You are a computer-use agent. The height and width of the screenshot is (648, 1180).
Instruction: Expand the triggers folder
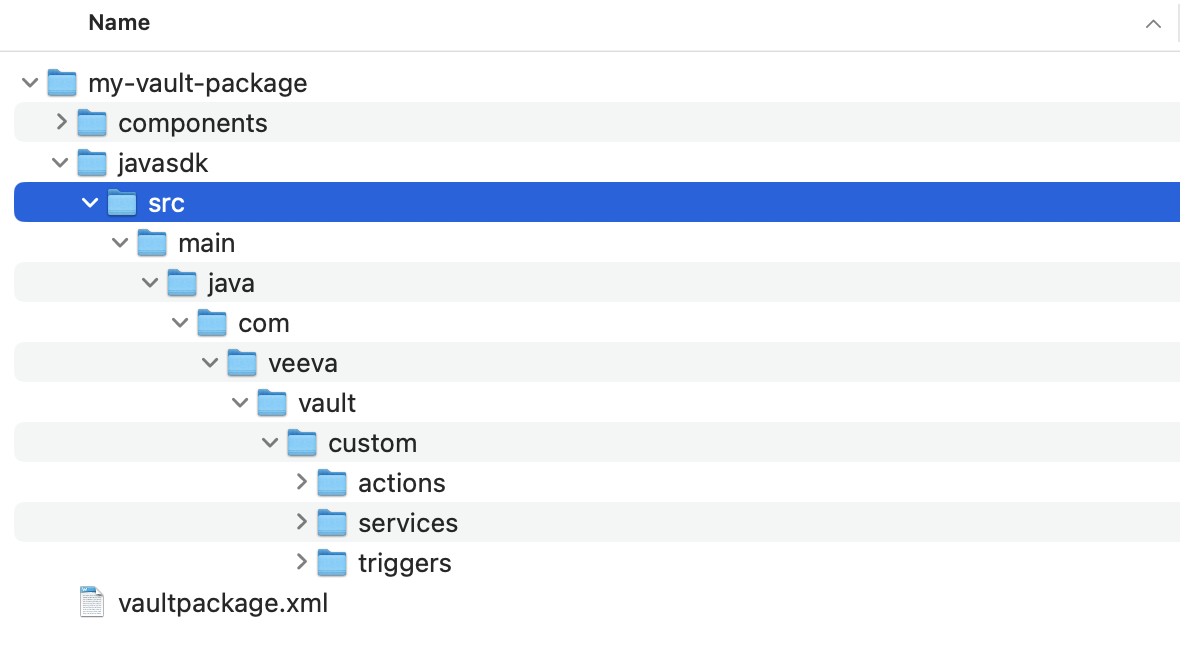pos(301,562)
